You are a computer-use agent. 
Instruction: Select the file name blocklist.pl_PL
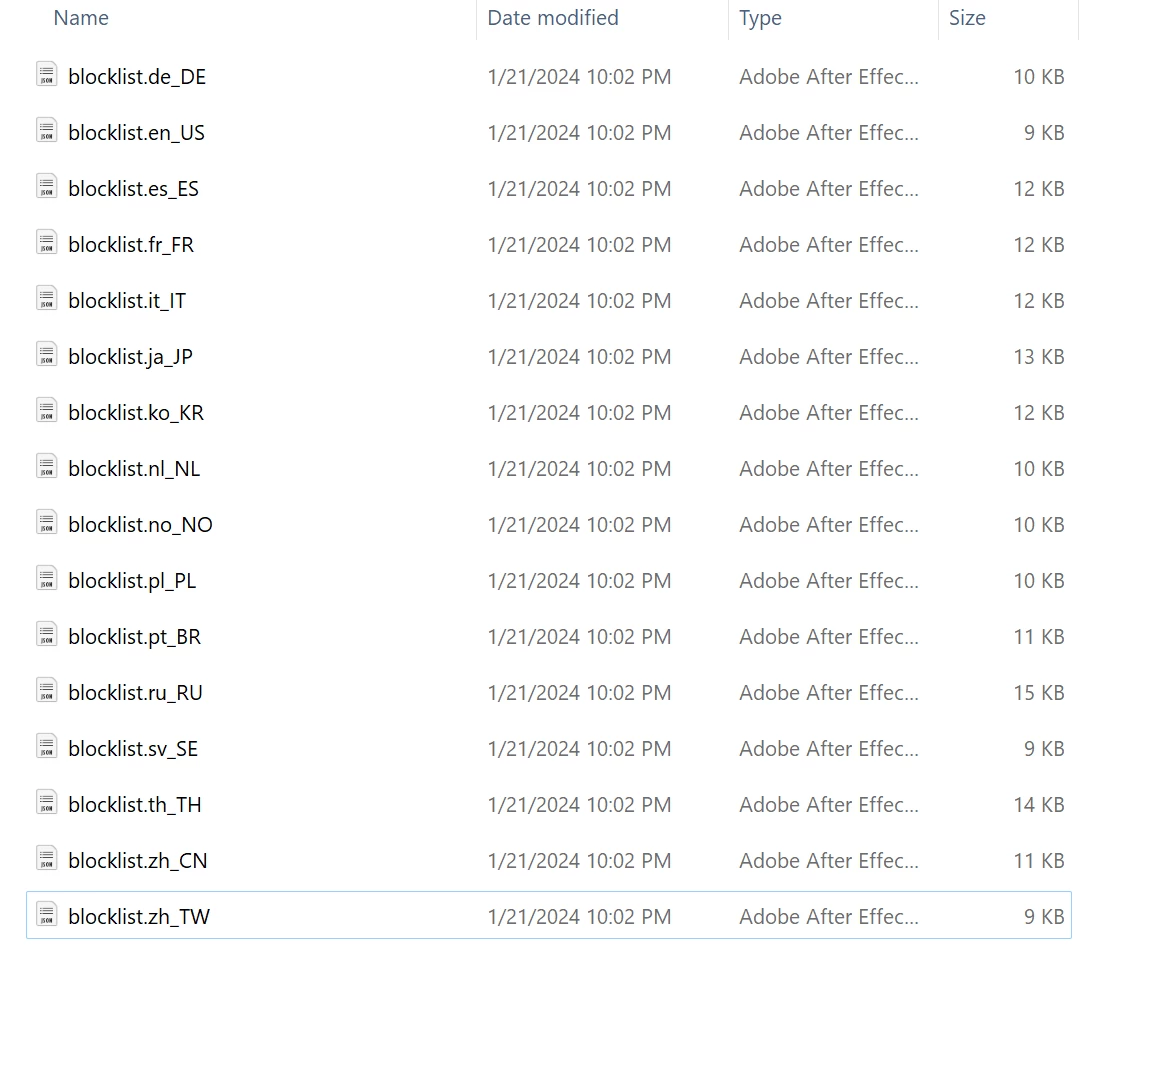pyautogui.click(x=132, y=581)
